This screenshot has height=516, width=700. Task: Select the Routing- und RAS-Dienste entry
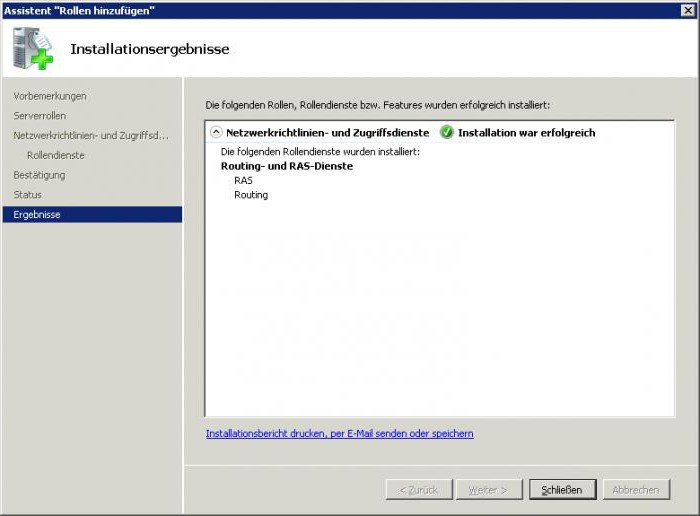pos(286,166)
